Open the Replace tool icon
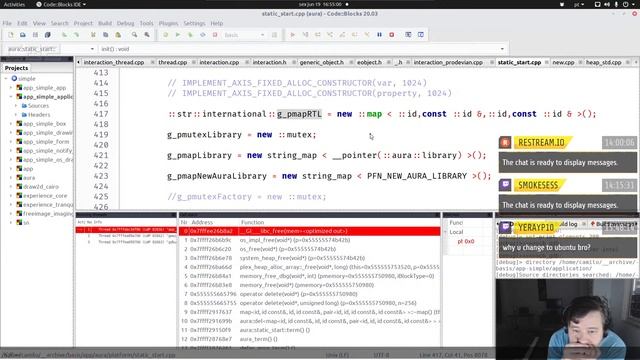 pos(147,35)
